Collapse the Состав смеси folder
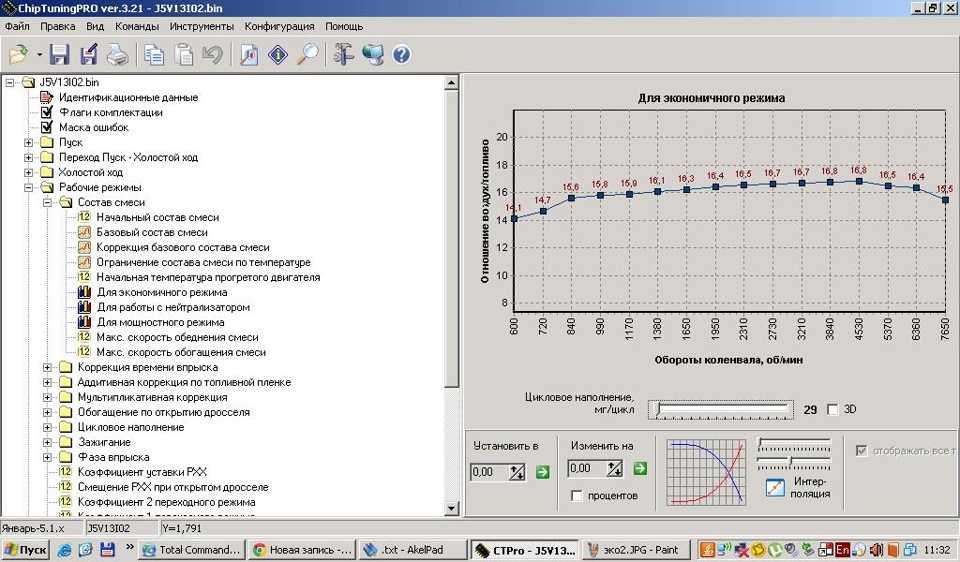 tap(47, 202)
